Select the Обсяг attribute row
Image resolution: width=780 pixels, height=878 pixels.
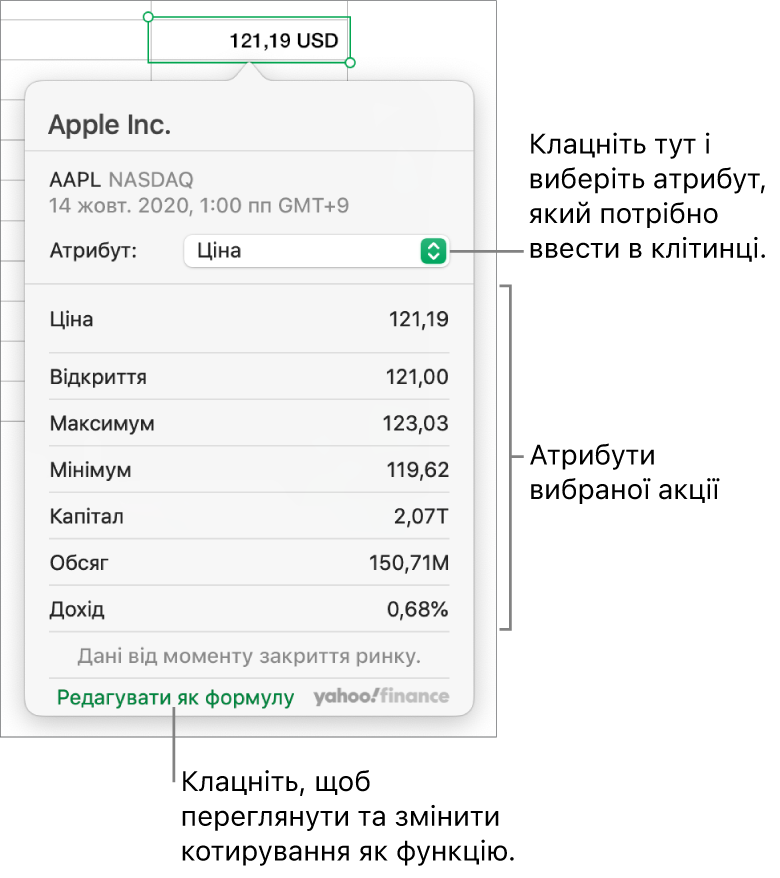pos(248,563)
